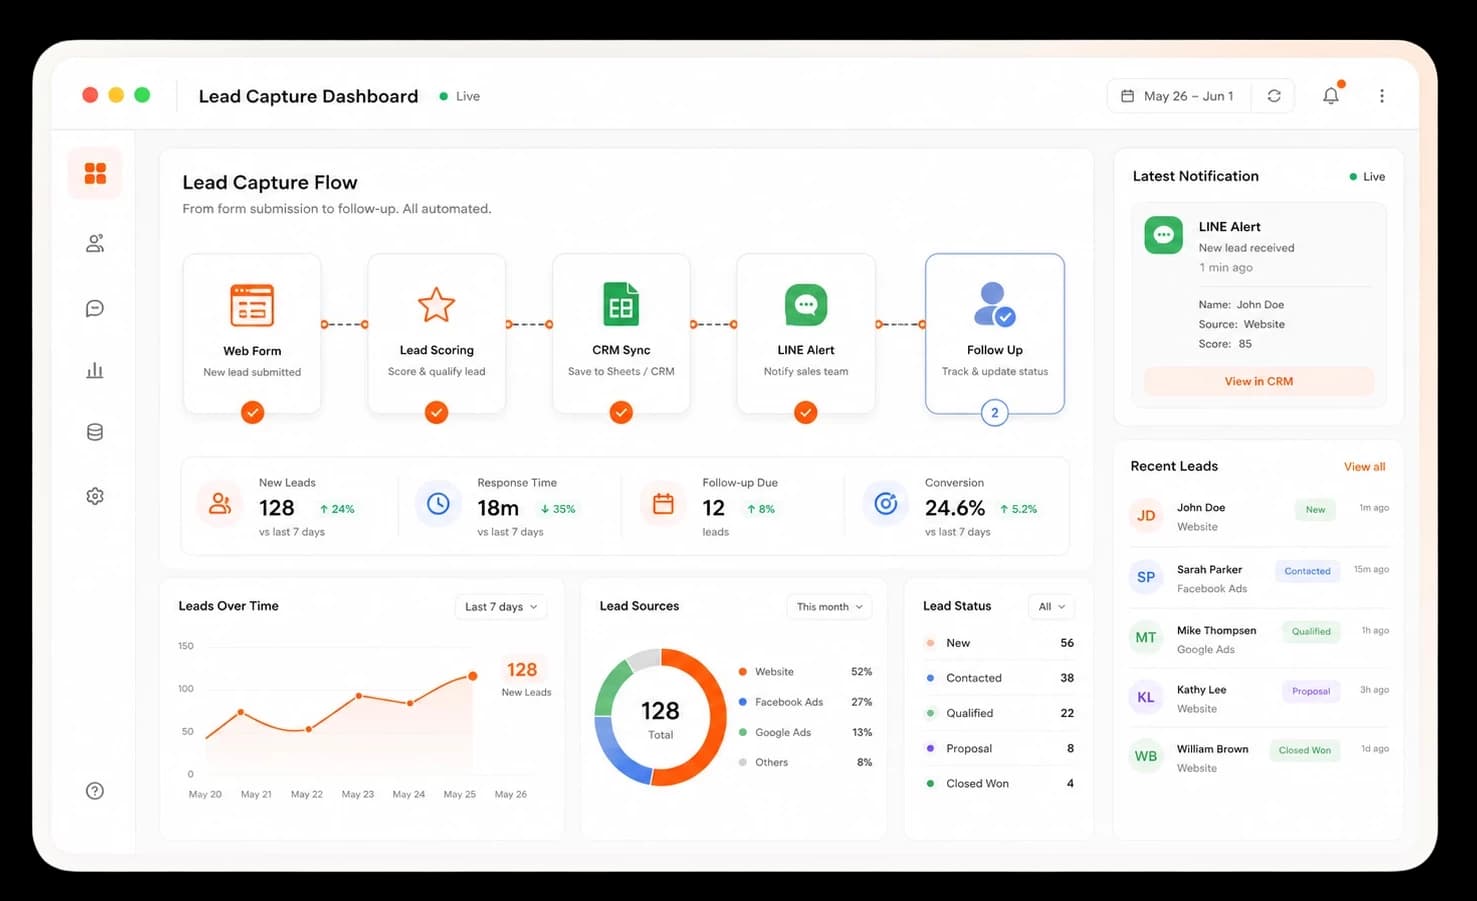1477x901 pixels.
Task: Open the three-dot more options menu
Action: pos(1382,96)
